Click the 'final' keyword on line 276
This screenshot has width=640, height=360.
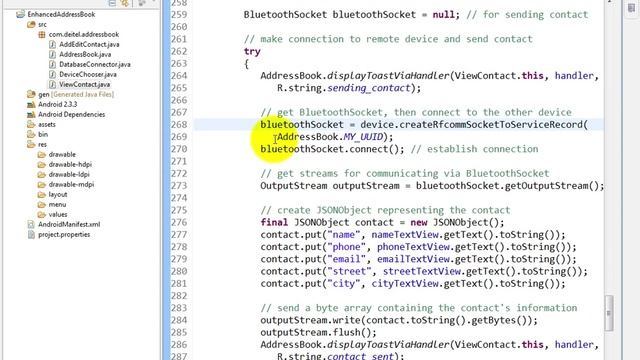274,222
